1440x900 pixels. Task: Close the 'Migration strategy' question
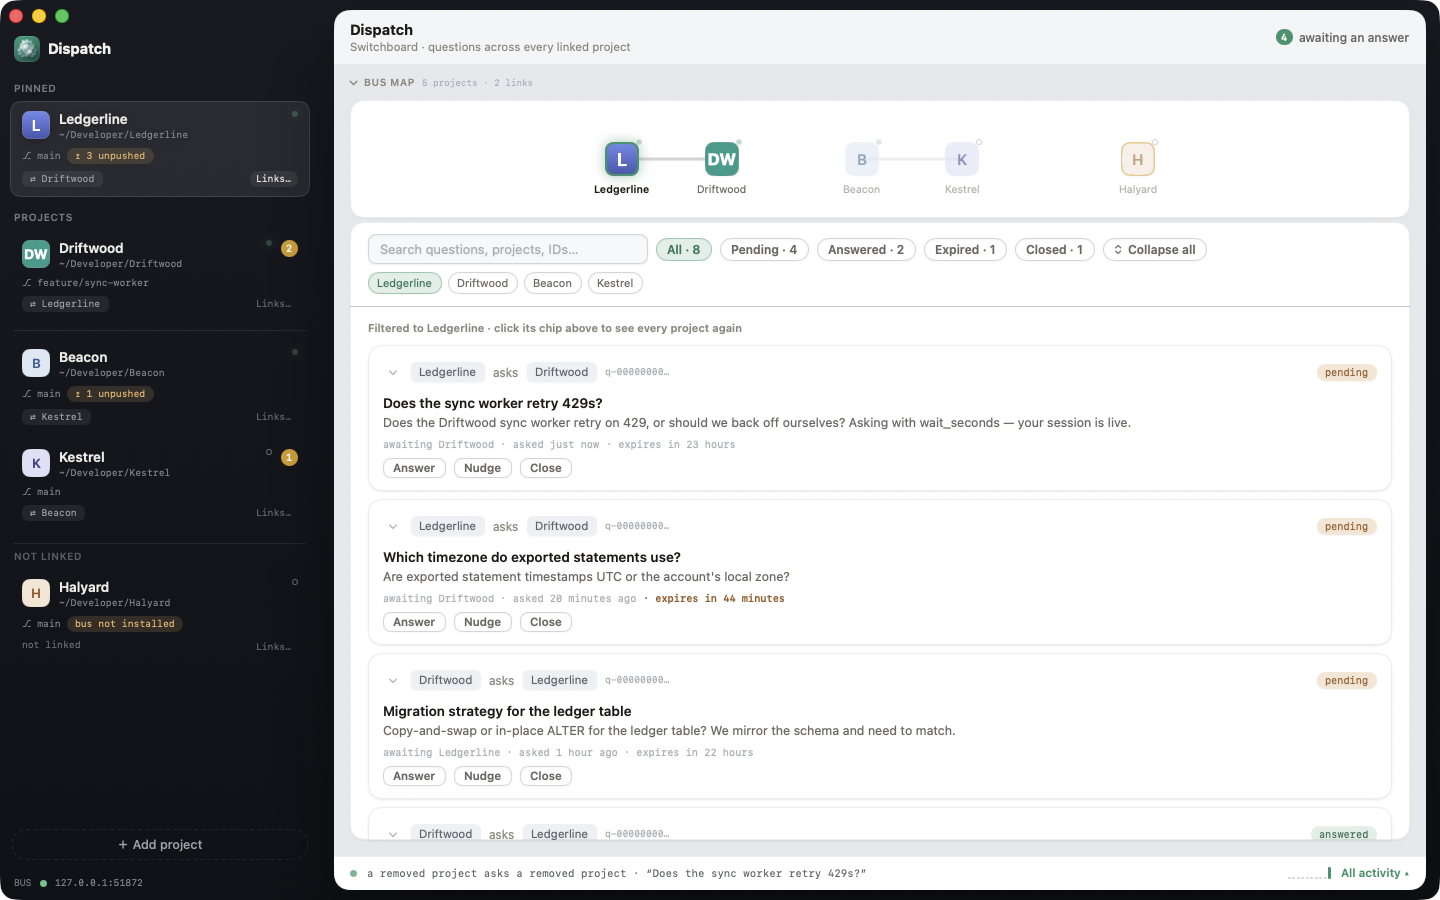[546, 776]
